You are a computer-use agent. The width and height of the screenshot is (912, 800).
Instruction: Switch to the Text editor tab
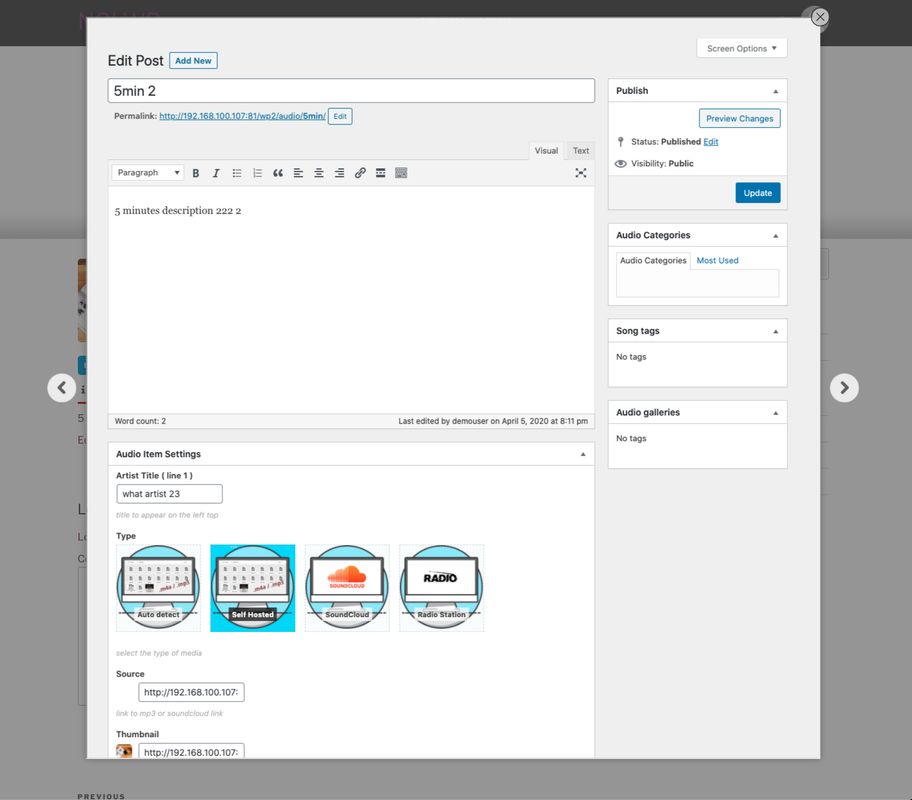580,151
